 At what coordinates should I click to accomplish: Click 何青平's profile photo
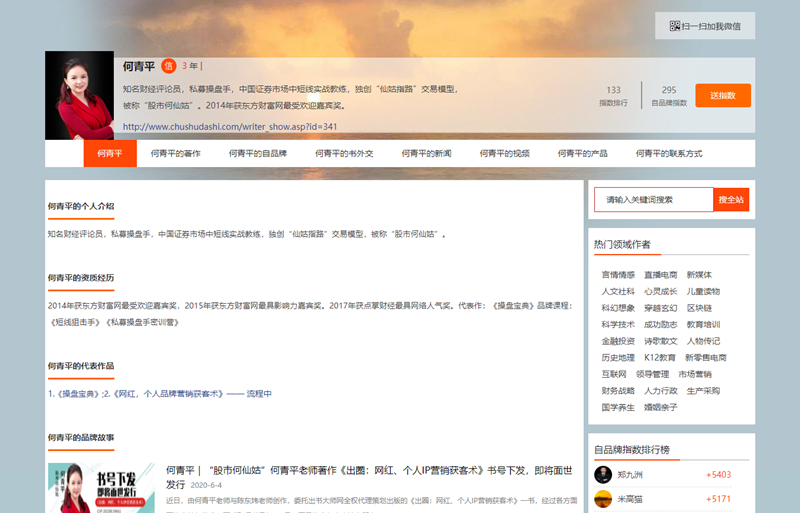(x=79, y=95)
